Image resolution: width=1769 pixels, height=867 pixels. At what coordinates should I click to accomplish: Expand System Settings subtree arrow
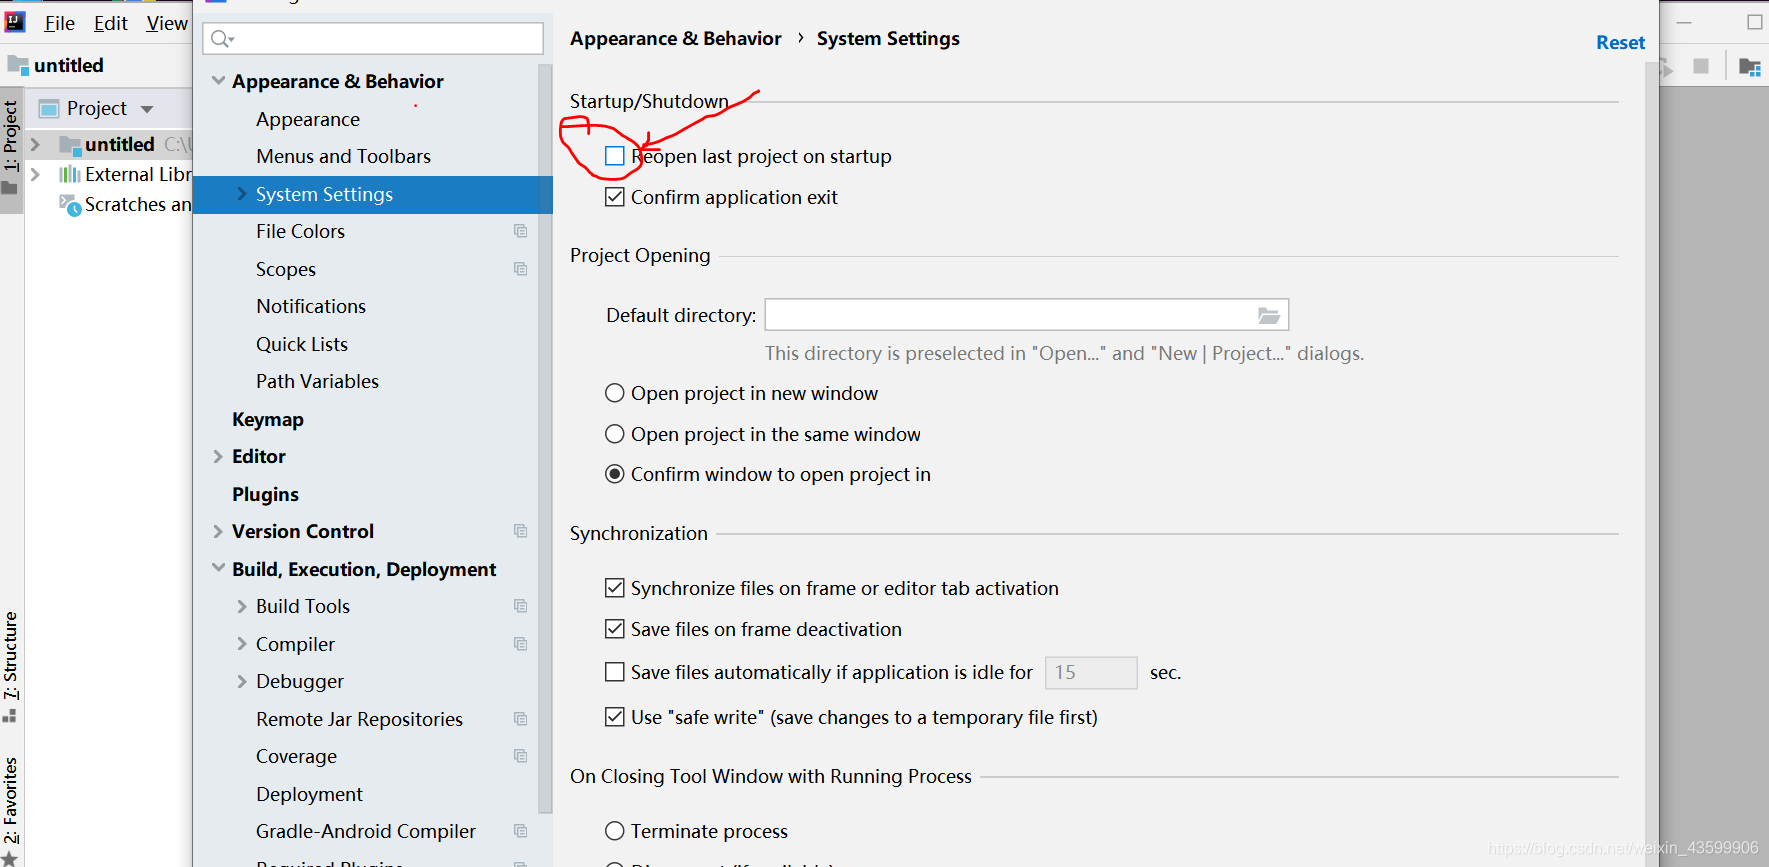tap(242, 194)
